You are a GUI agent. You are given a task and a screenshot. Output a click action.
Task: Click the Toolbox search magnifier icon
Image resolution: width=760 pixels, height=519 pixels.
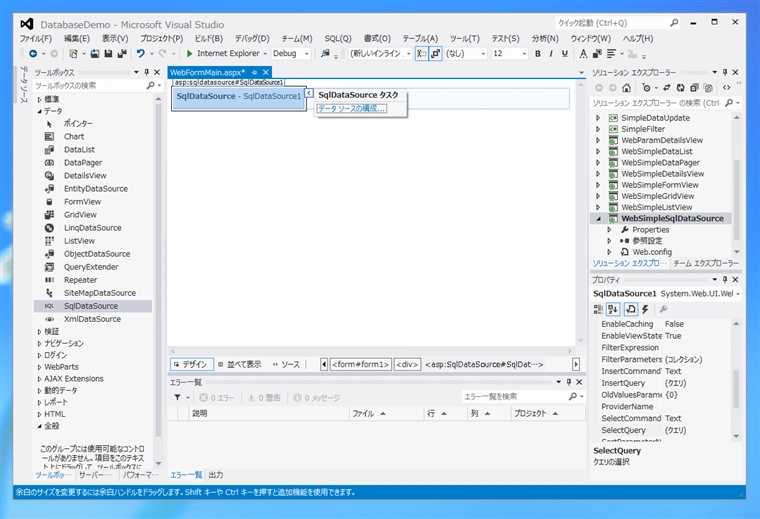coord(150,85)
